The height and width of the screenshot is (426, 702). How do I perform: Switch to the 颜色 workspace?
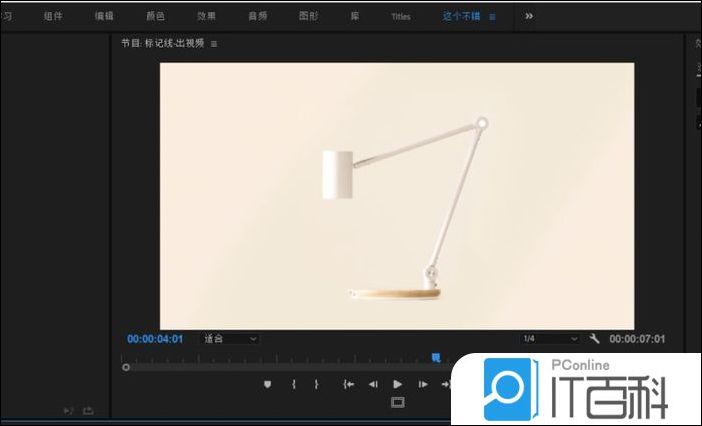[155, 16]
